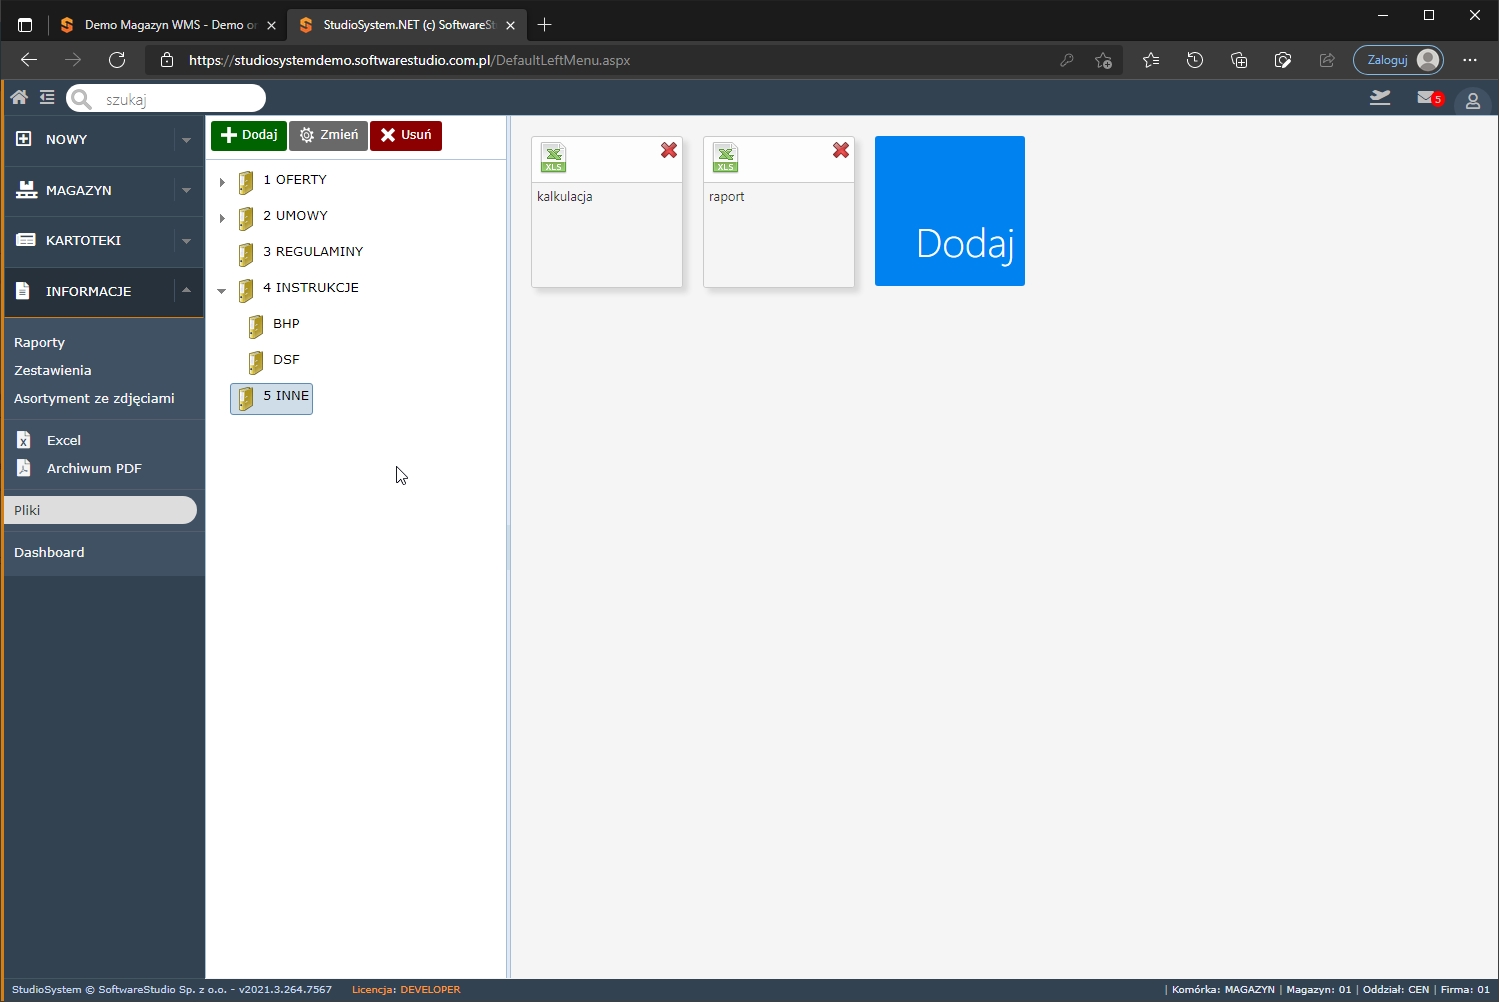Click the binder icon next to 3 REGULAMINY
This screenshot has width=1499, height=1002.
pos(246,254)
